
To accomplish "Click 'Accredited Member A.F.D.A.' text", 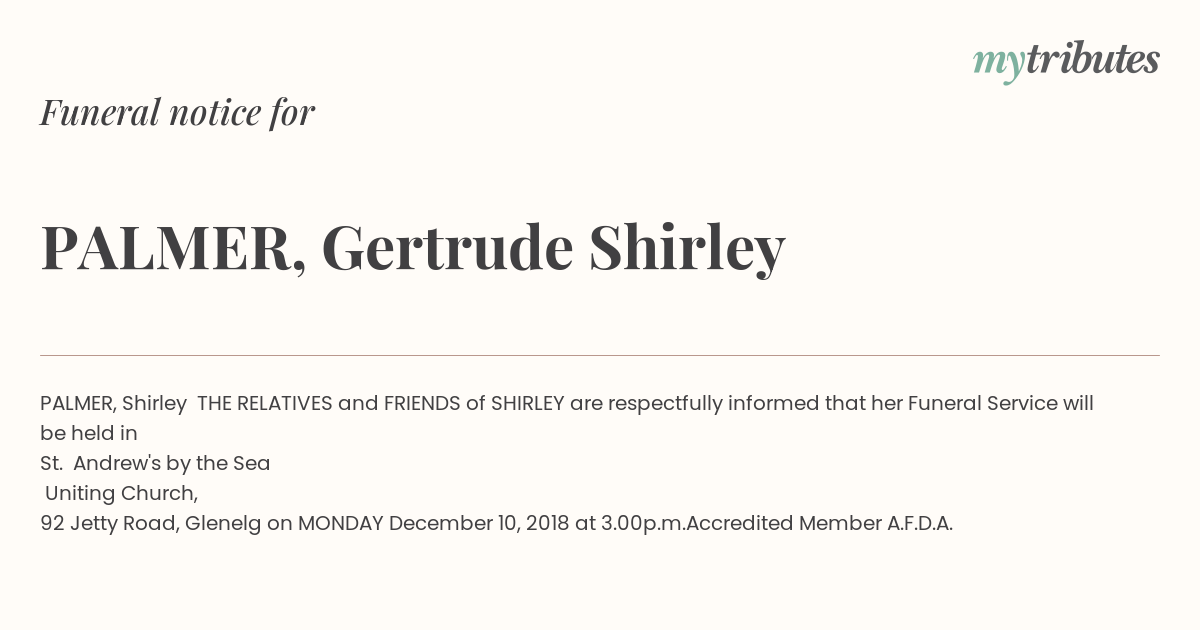I will (820, 524).
